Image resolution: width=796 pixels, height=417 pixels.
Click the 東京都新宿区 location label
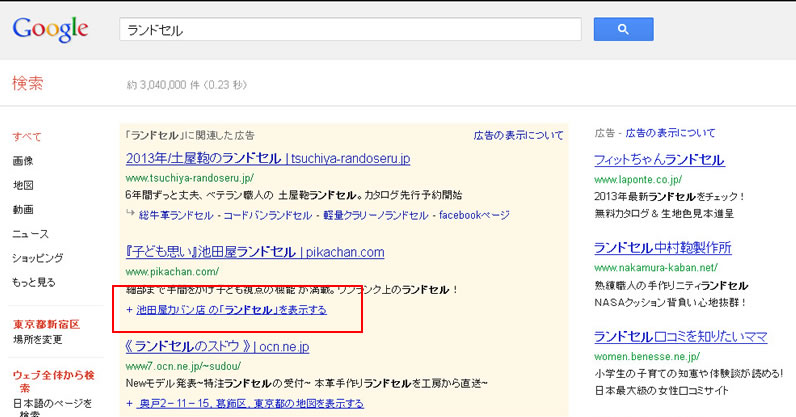47,325
